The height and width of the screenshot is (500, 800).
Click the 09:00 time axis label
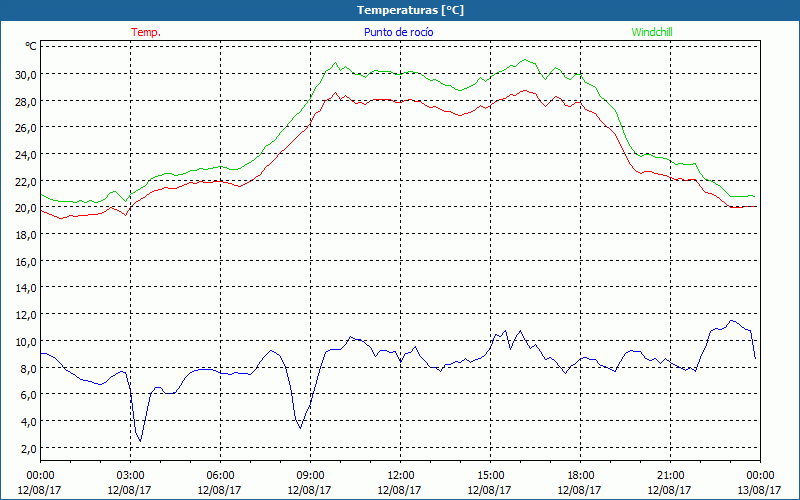click(x=310, y=476)
